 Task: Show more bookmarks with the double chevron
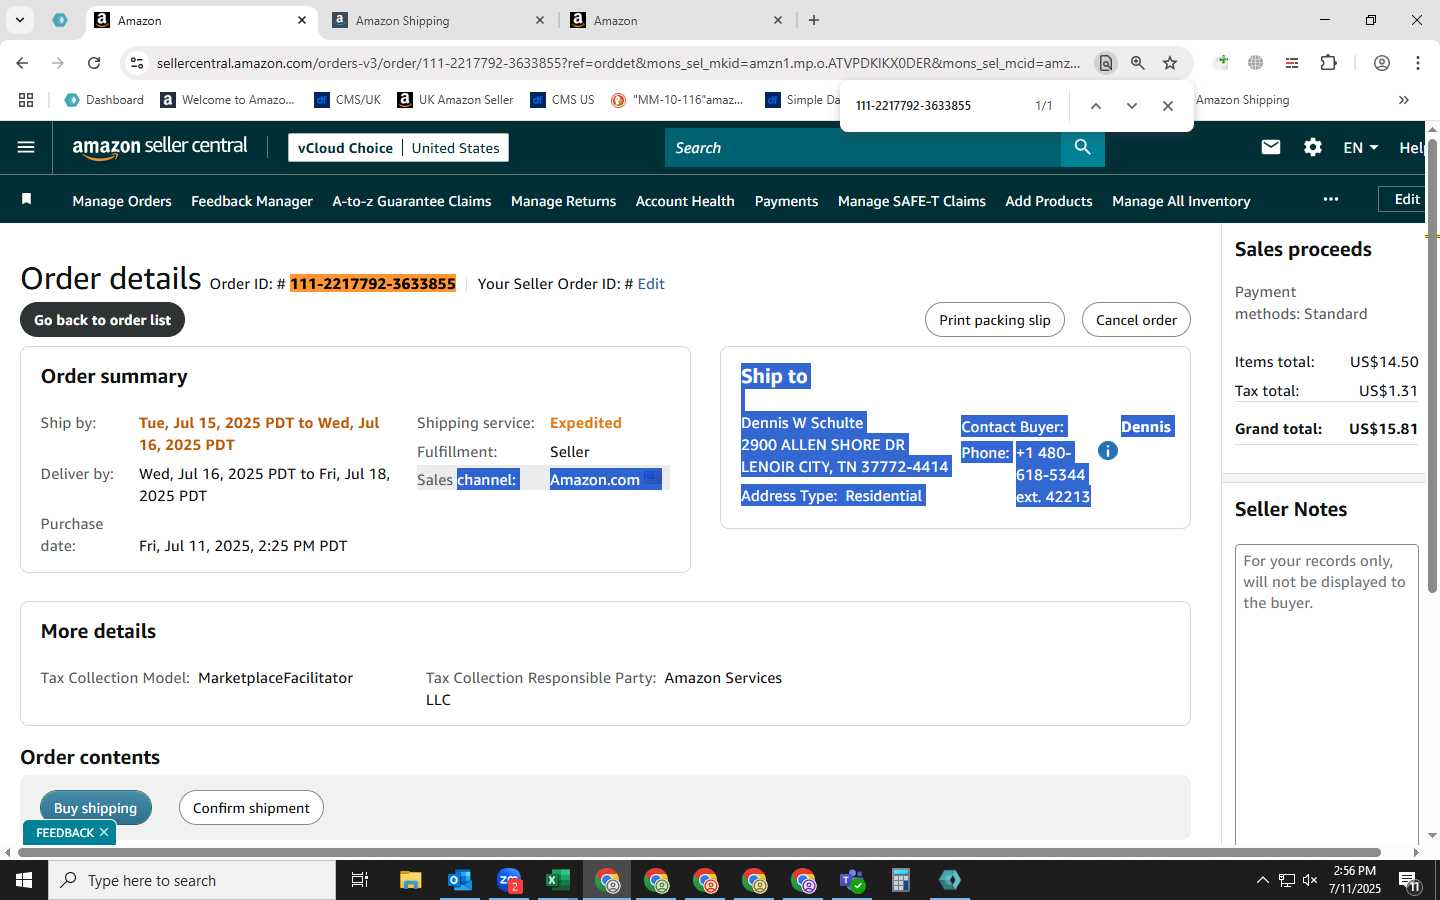coord(1404,100)
